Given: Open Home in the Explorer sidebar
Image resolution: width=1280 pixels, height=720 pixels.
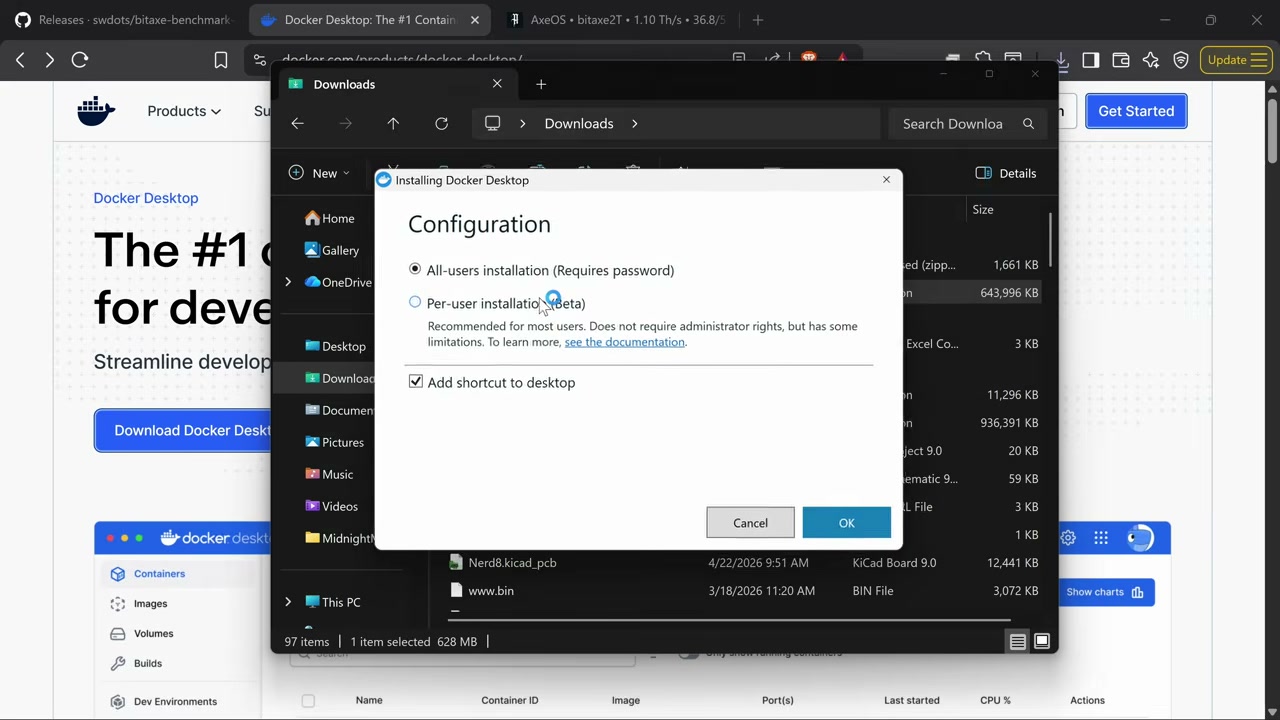Looking at the screenshot, I should click(x=330, y=218).
